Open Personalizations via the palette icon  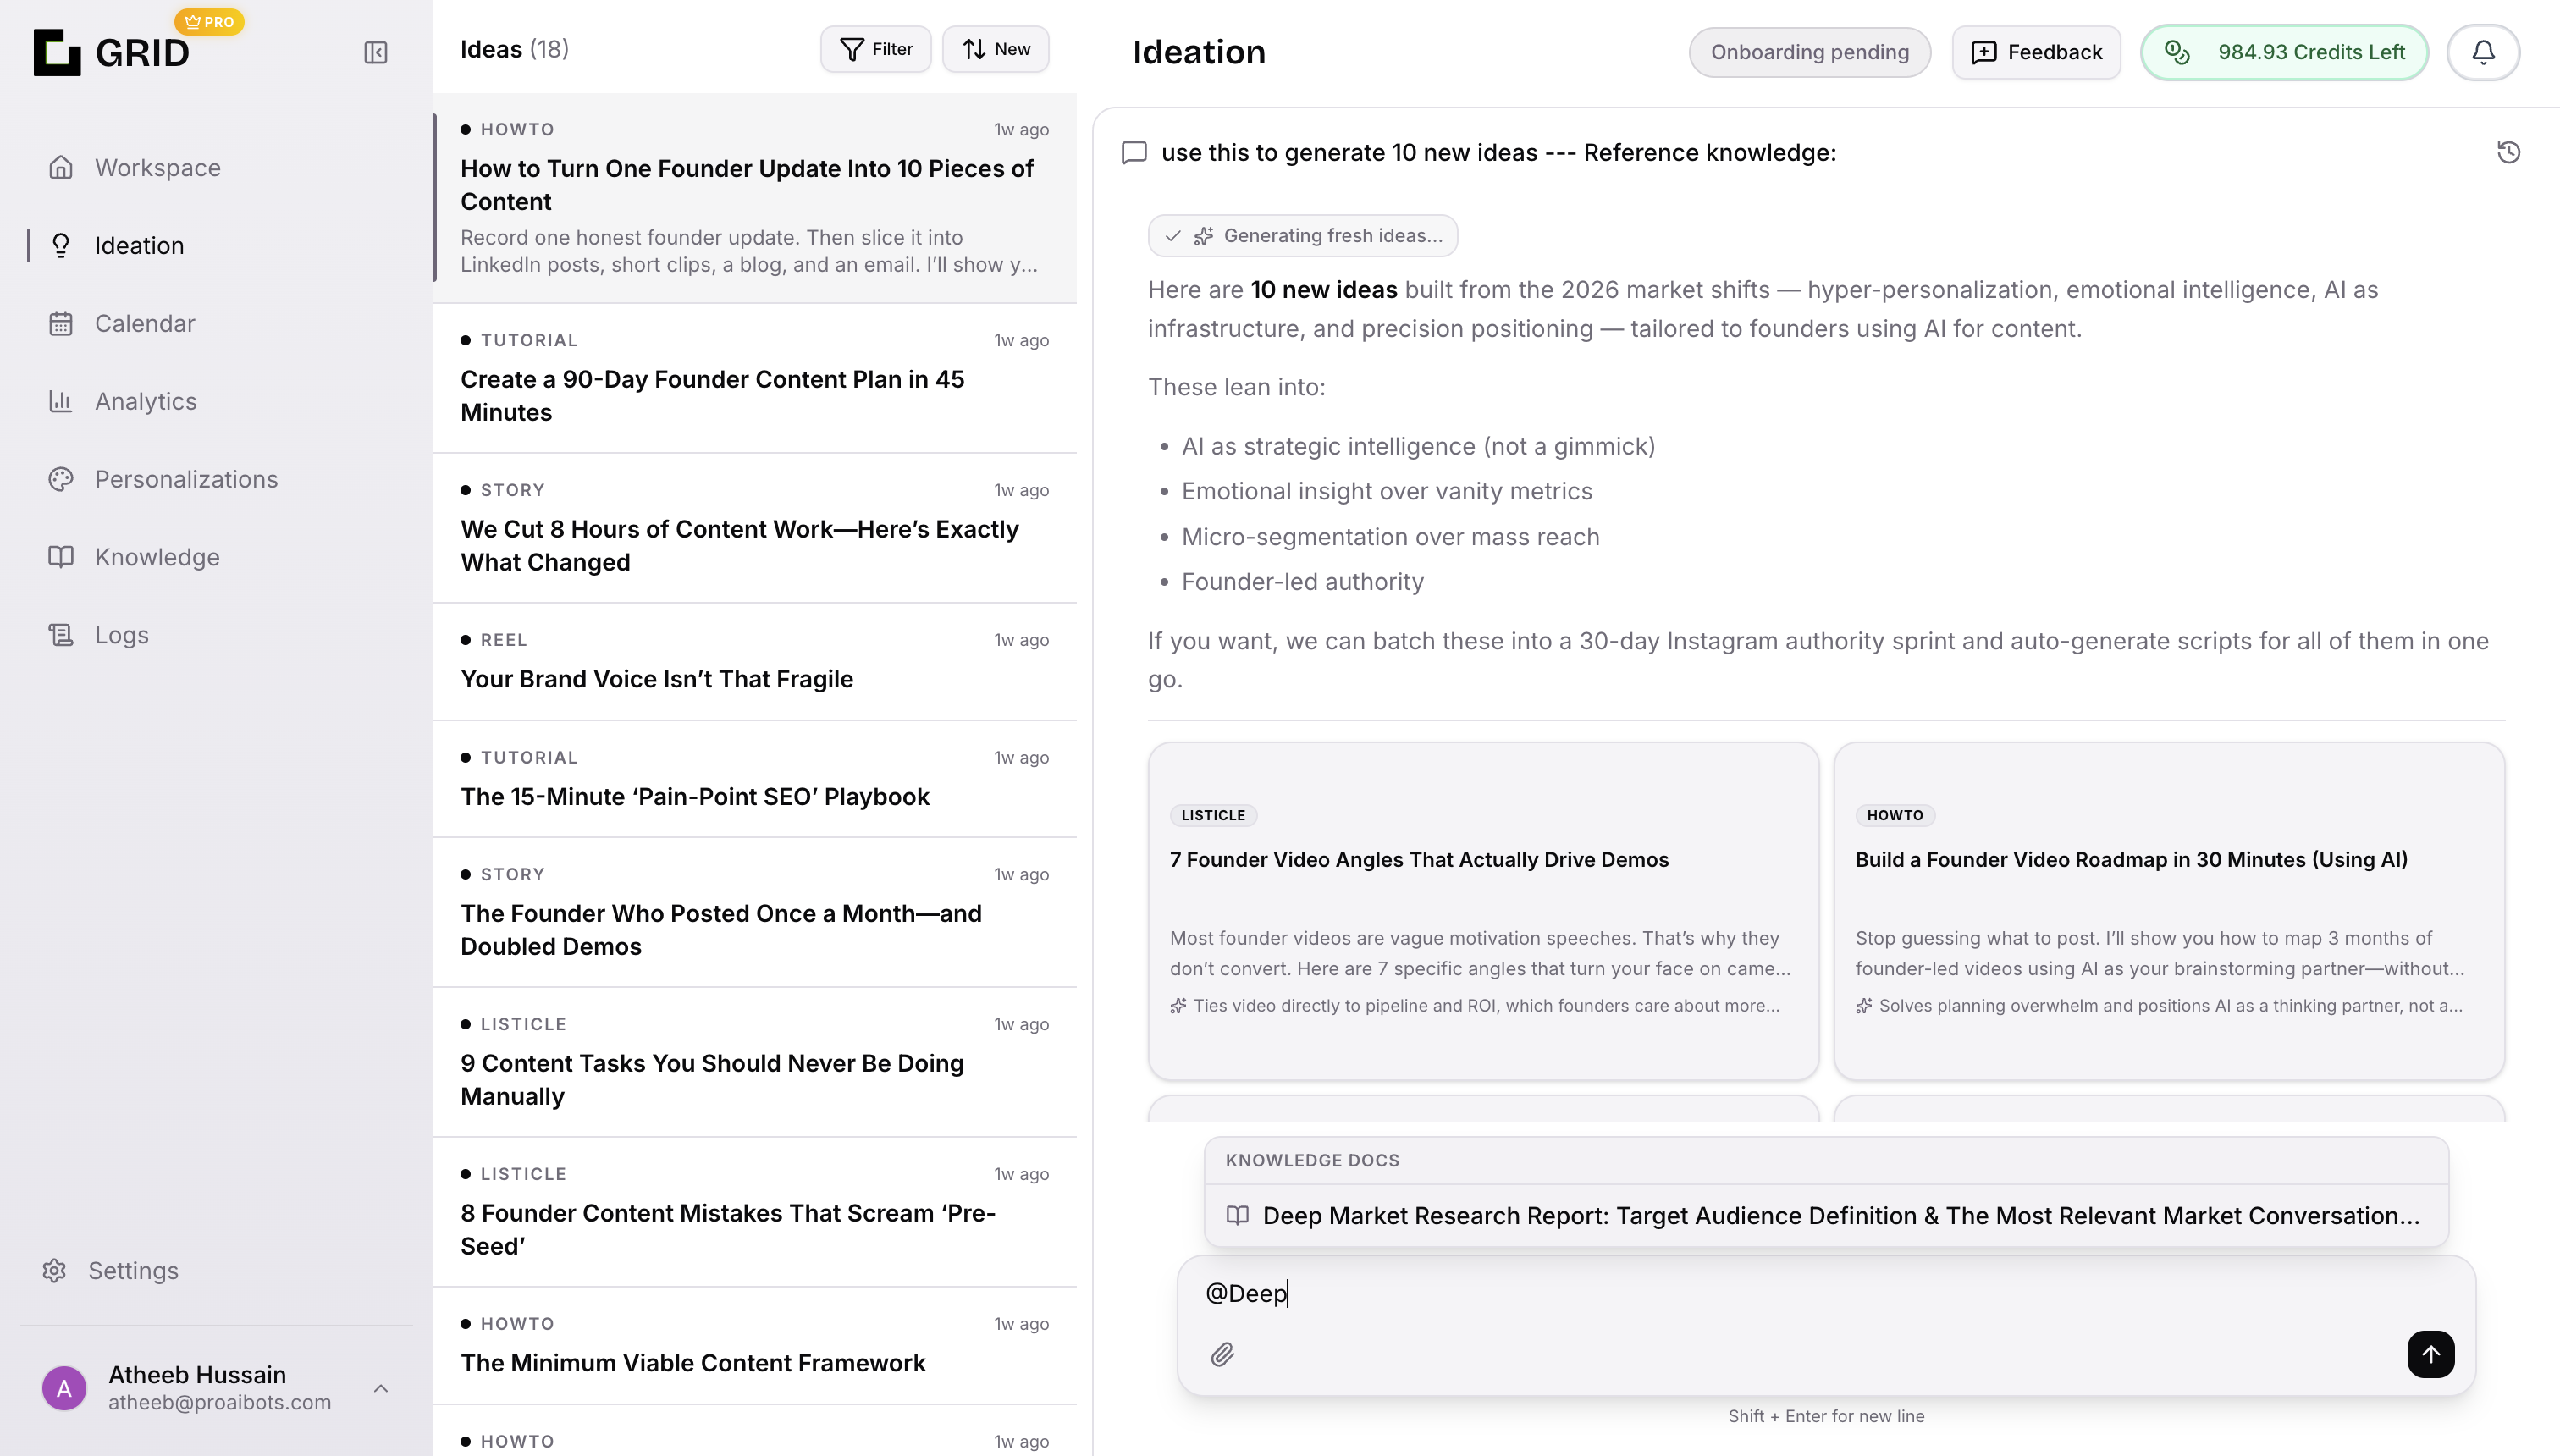tap(61, 479)
